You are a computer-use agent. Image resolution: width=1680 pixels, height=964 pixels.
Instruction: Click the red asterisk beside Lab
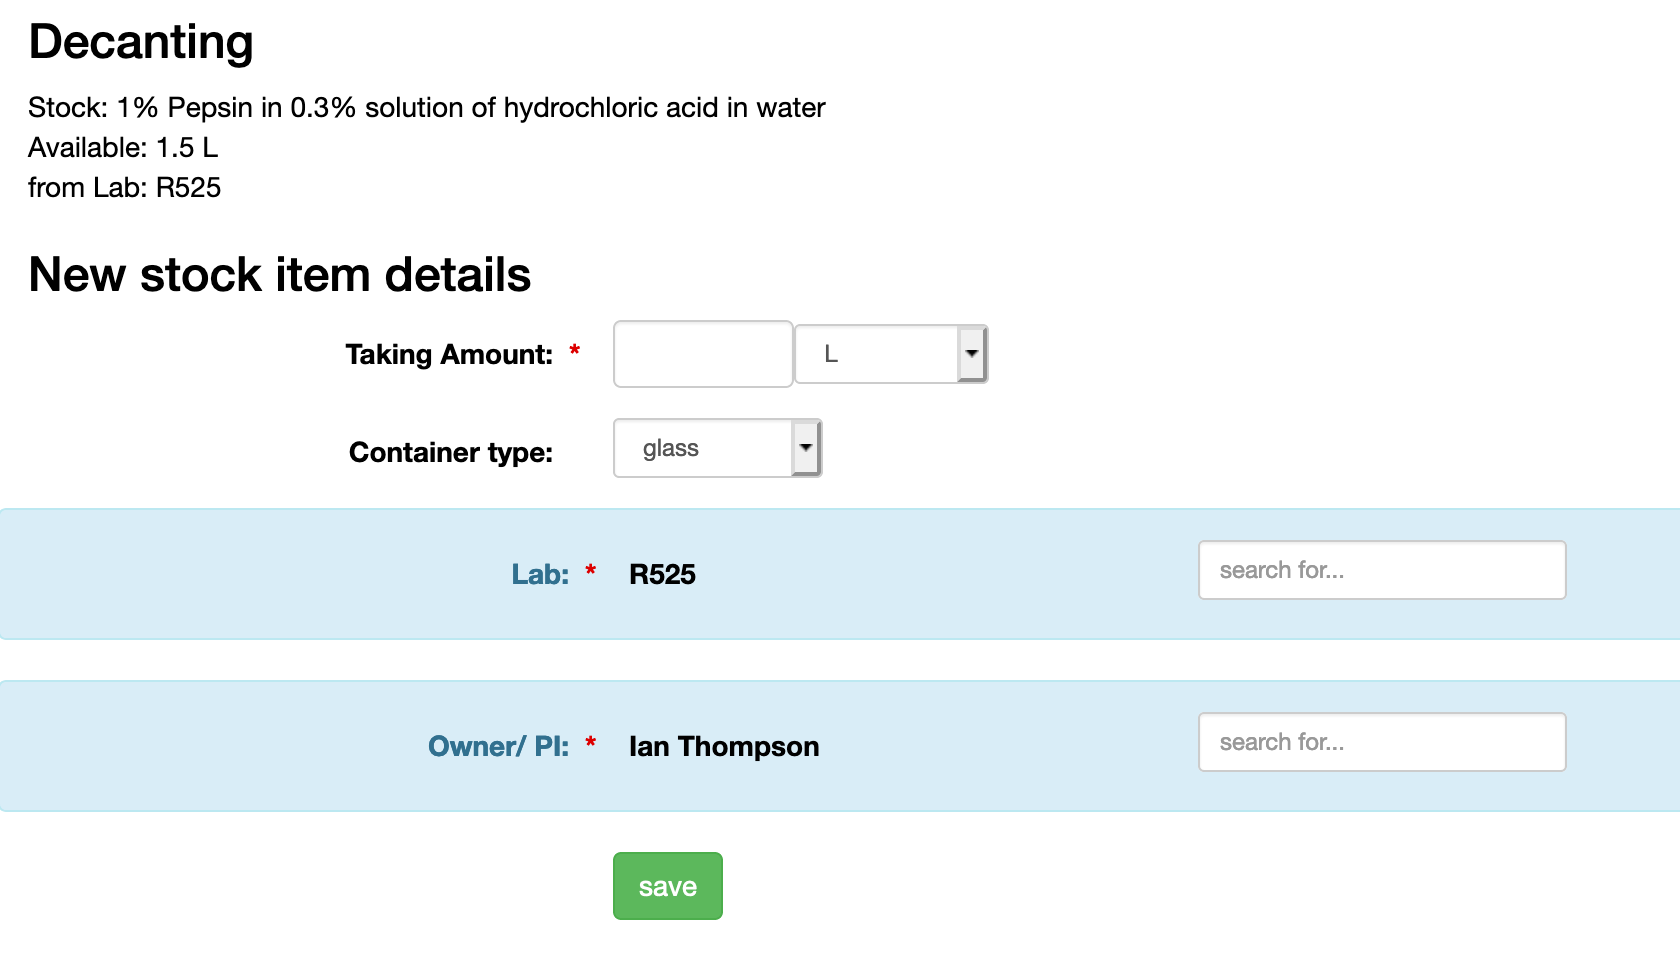[591, 571]
